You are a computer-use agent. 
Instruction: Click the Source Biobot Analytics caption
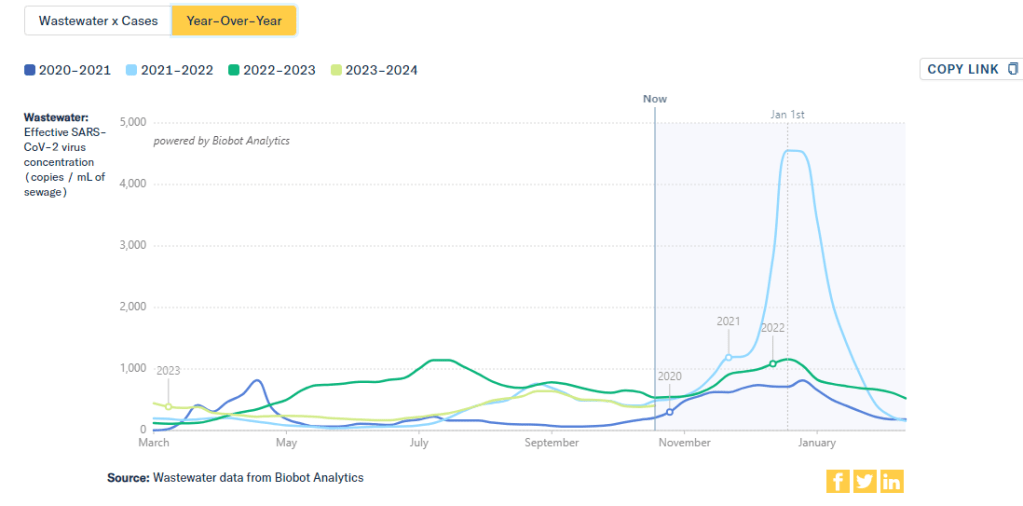tap(235, 478)
